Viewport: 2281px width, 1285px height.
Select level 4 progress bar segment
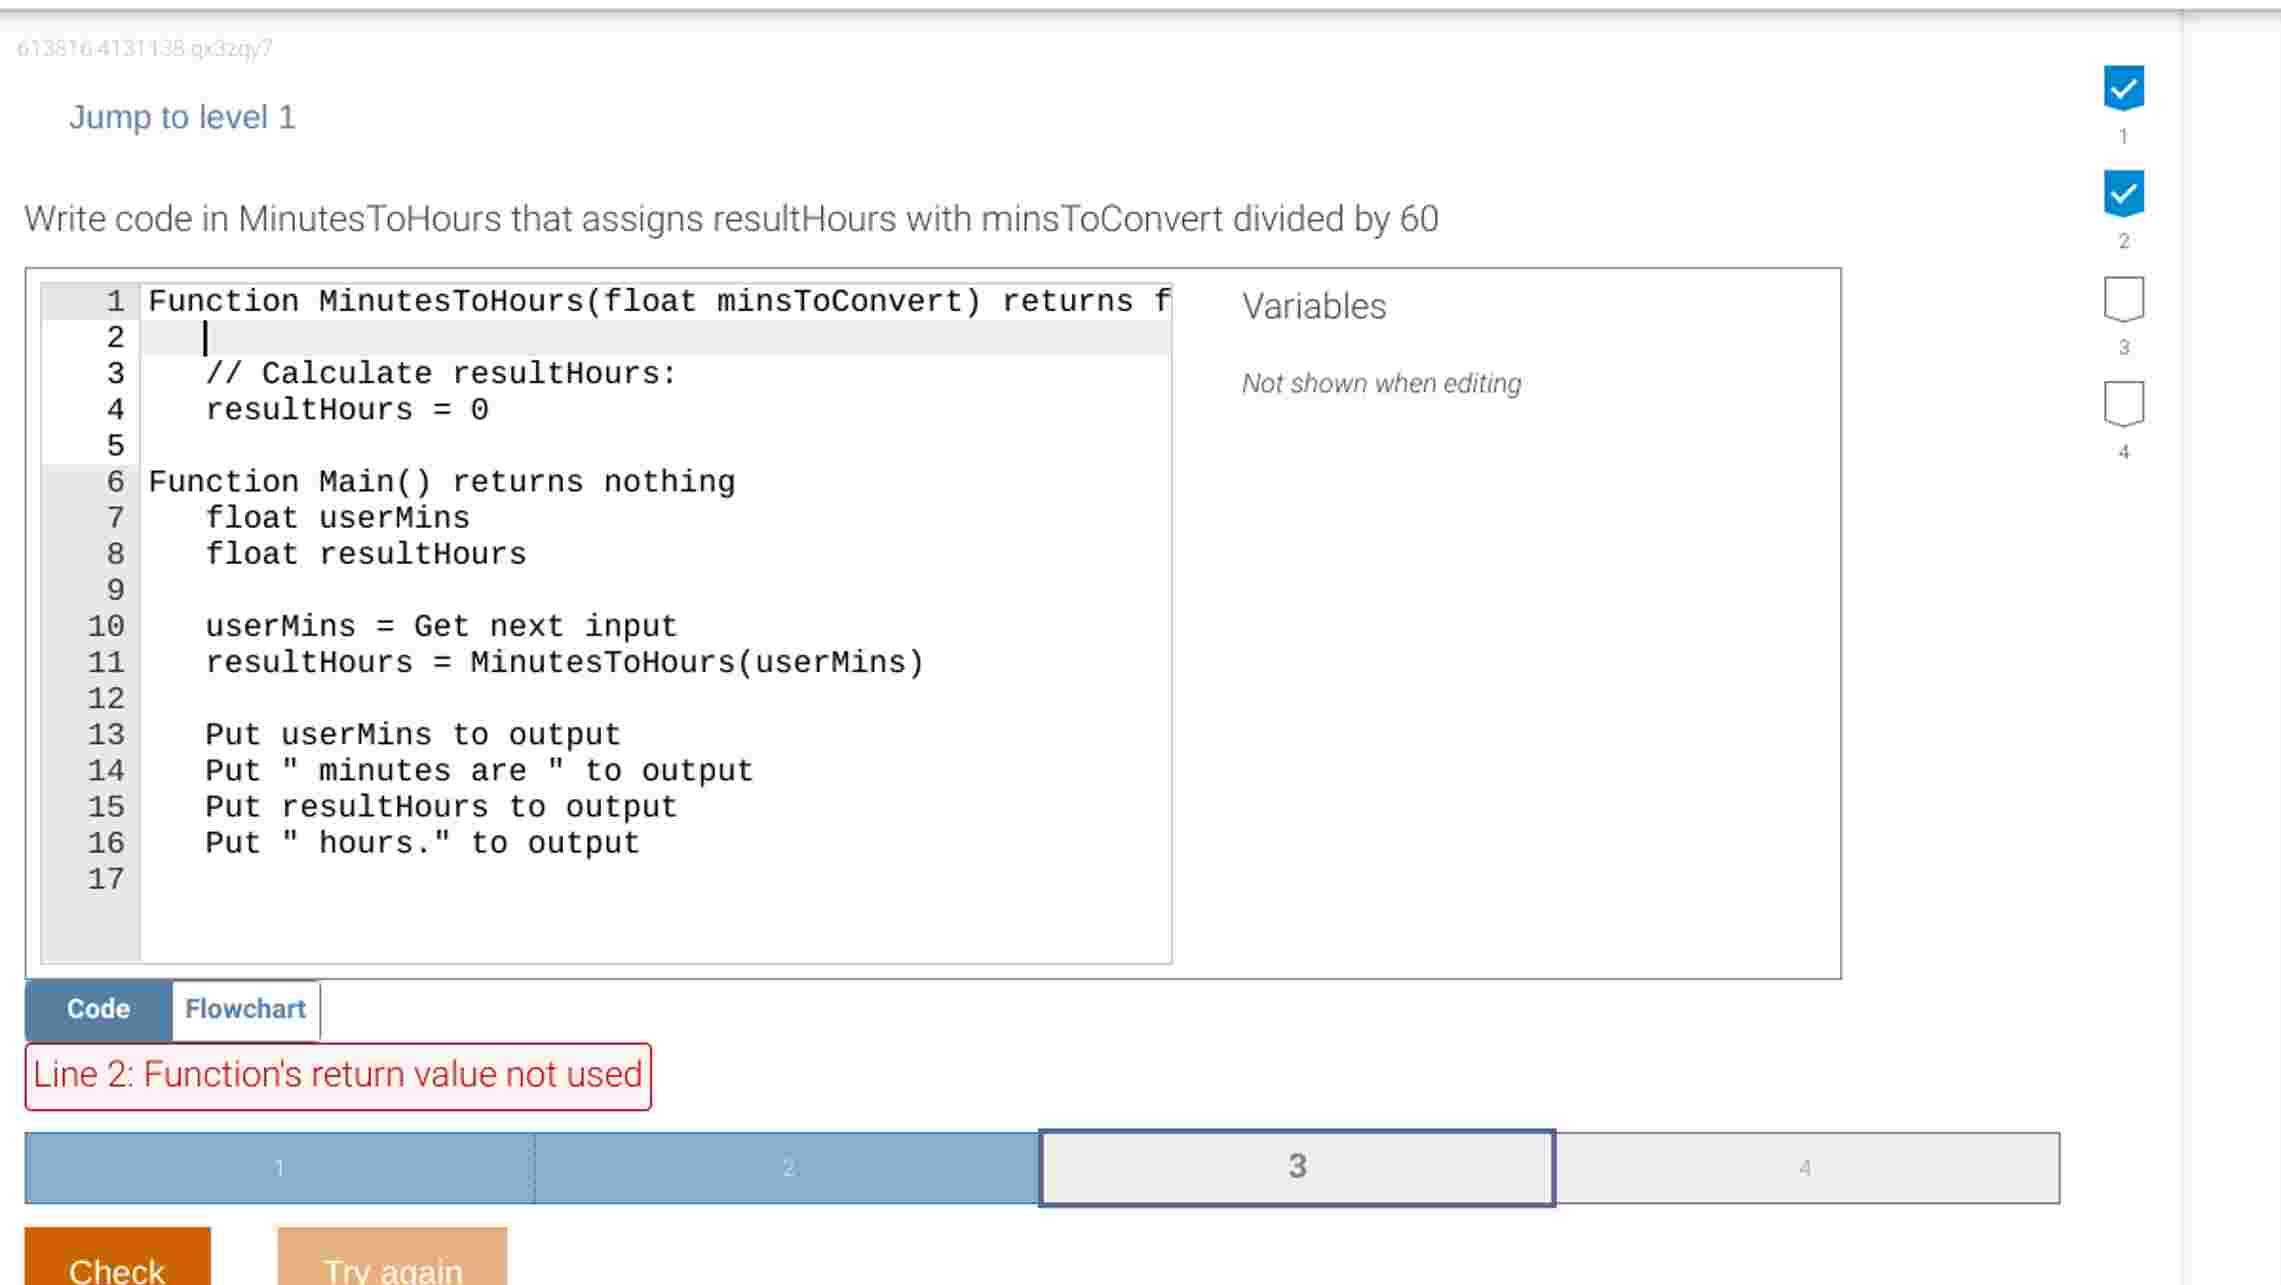(x=1805, y=1168)
